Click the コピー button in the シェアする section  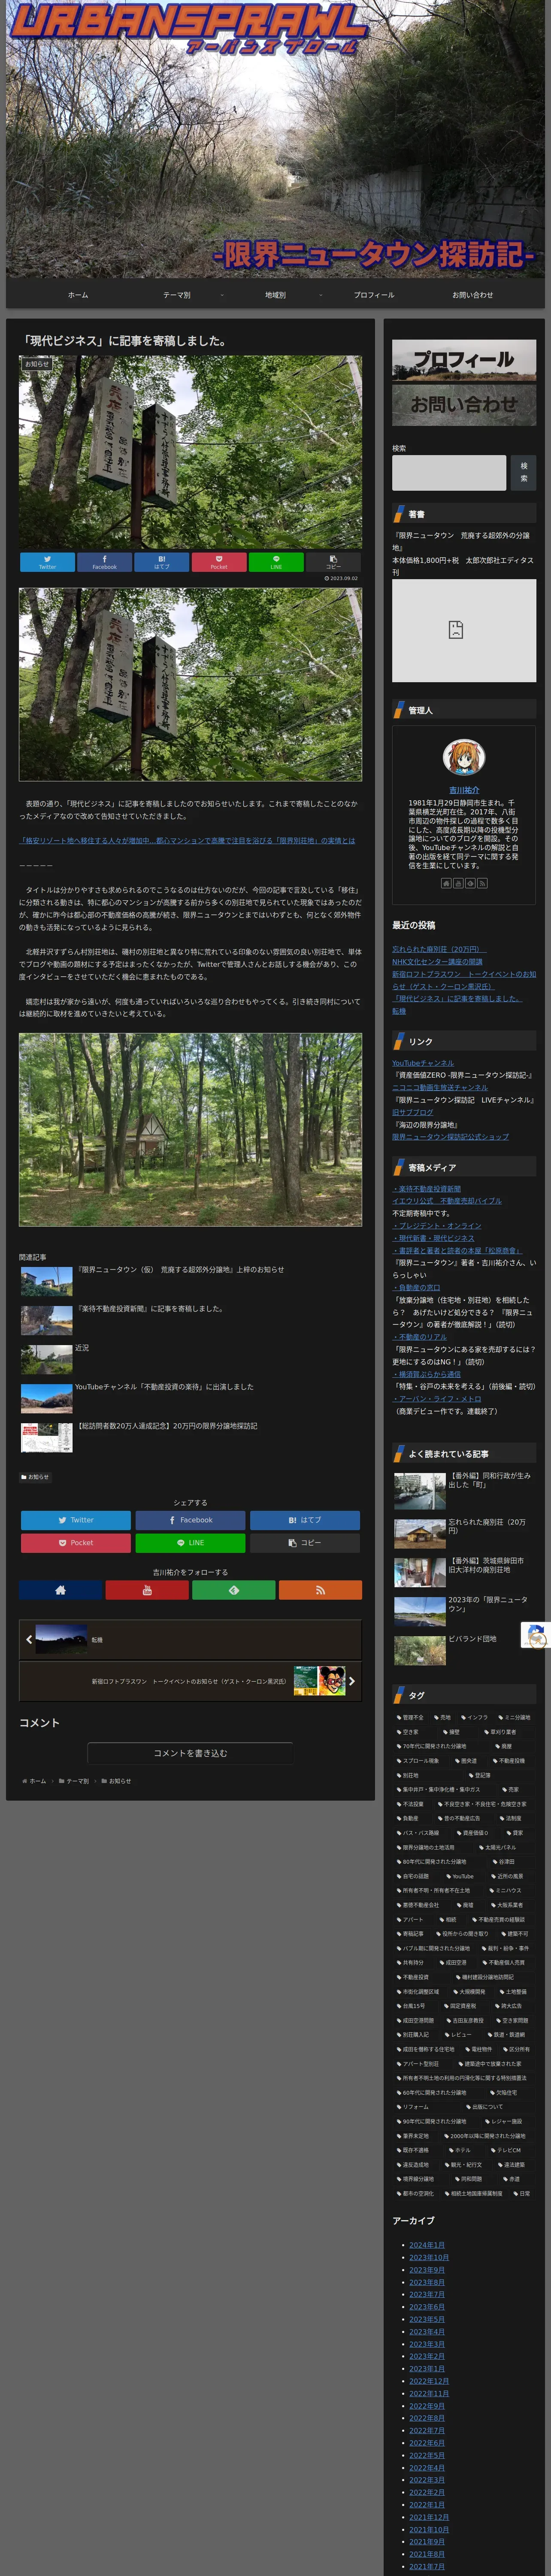tap(305, 1543)
